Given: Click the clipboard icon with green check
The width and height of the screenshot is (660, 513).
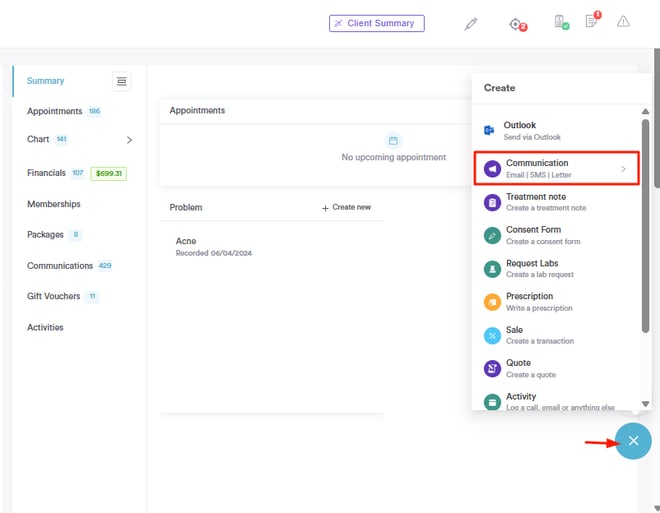Looking at the screenshot, I should 561,22.
